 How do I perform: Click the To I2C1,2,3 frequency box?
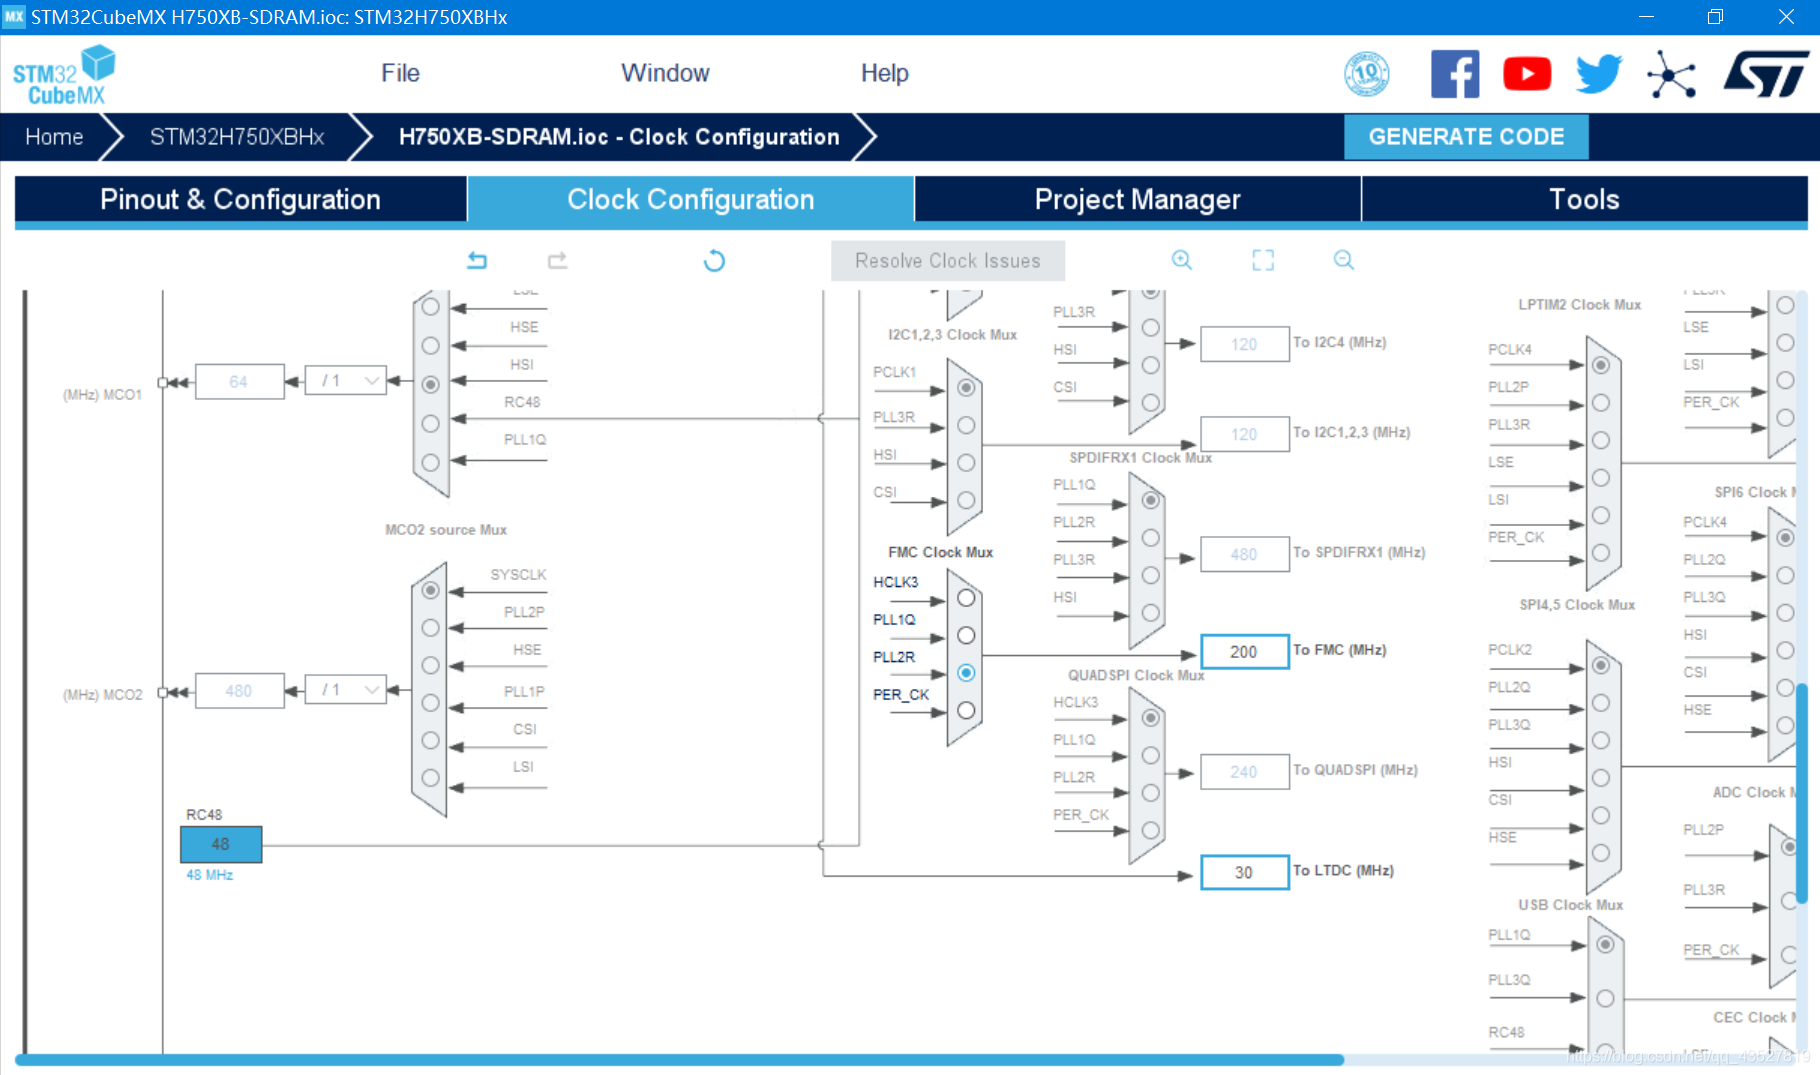[1244, 434]
